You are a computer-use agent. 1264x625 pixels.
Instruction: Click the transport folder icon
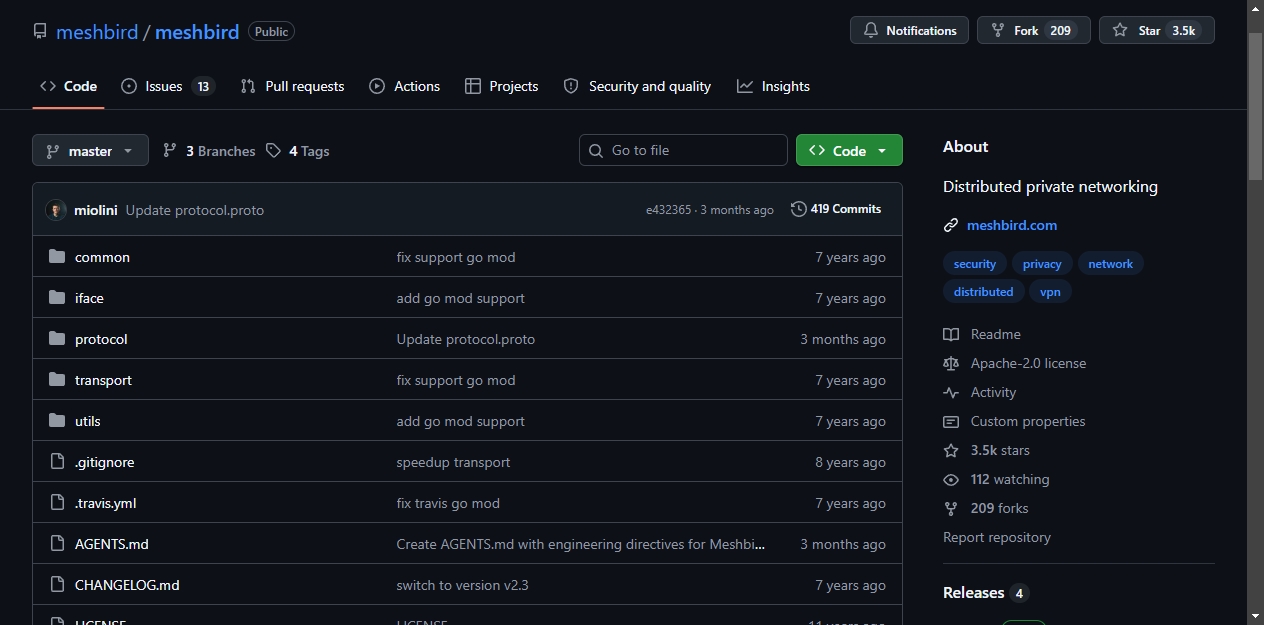click(57, 380)
